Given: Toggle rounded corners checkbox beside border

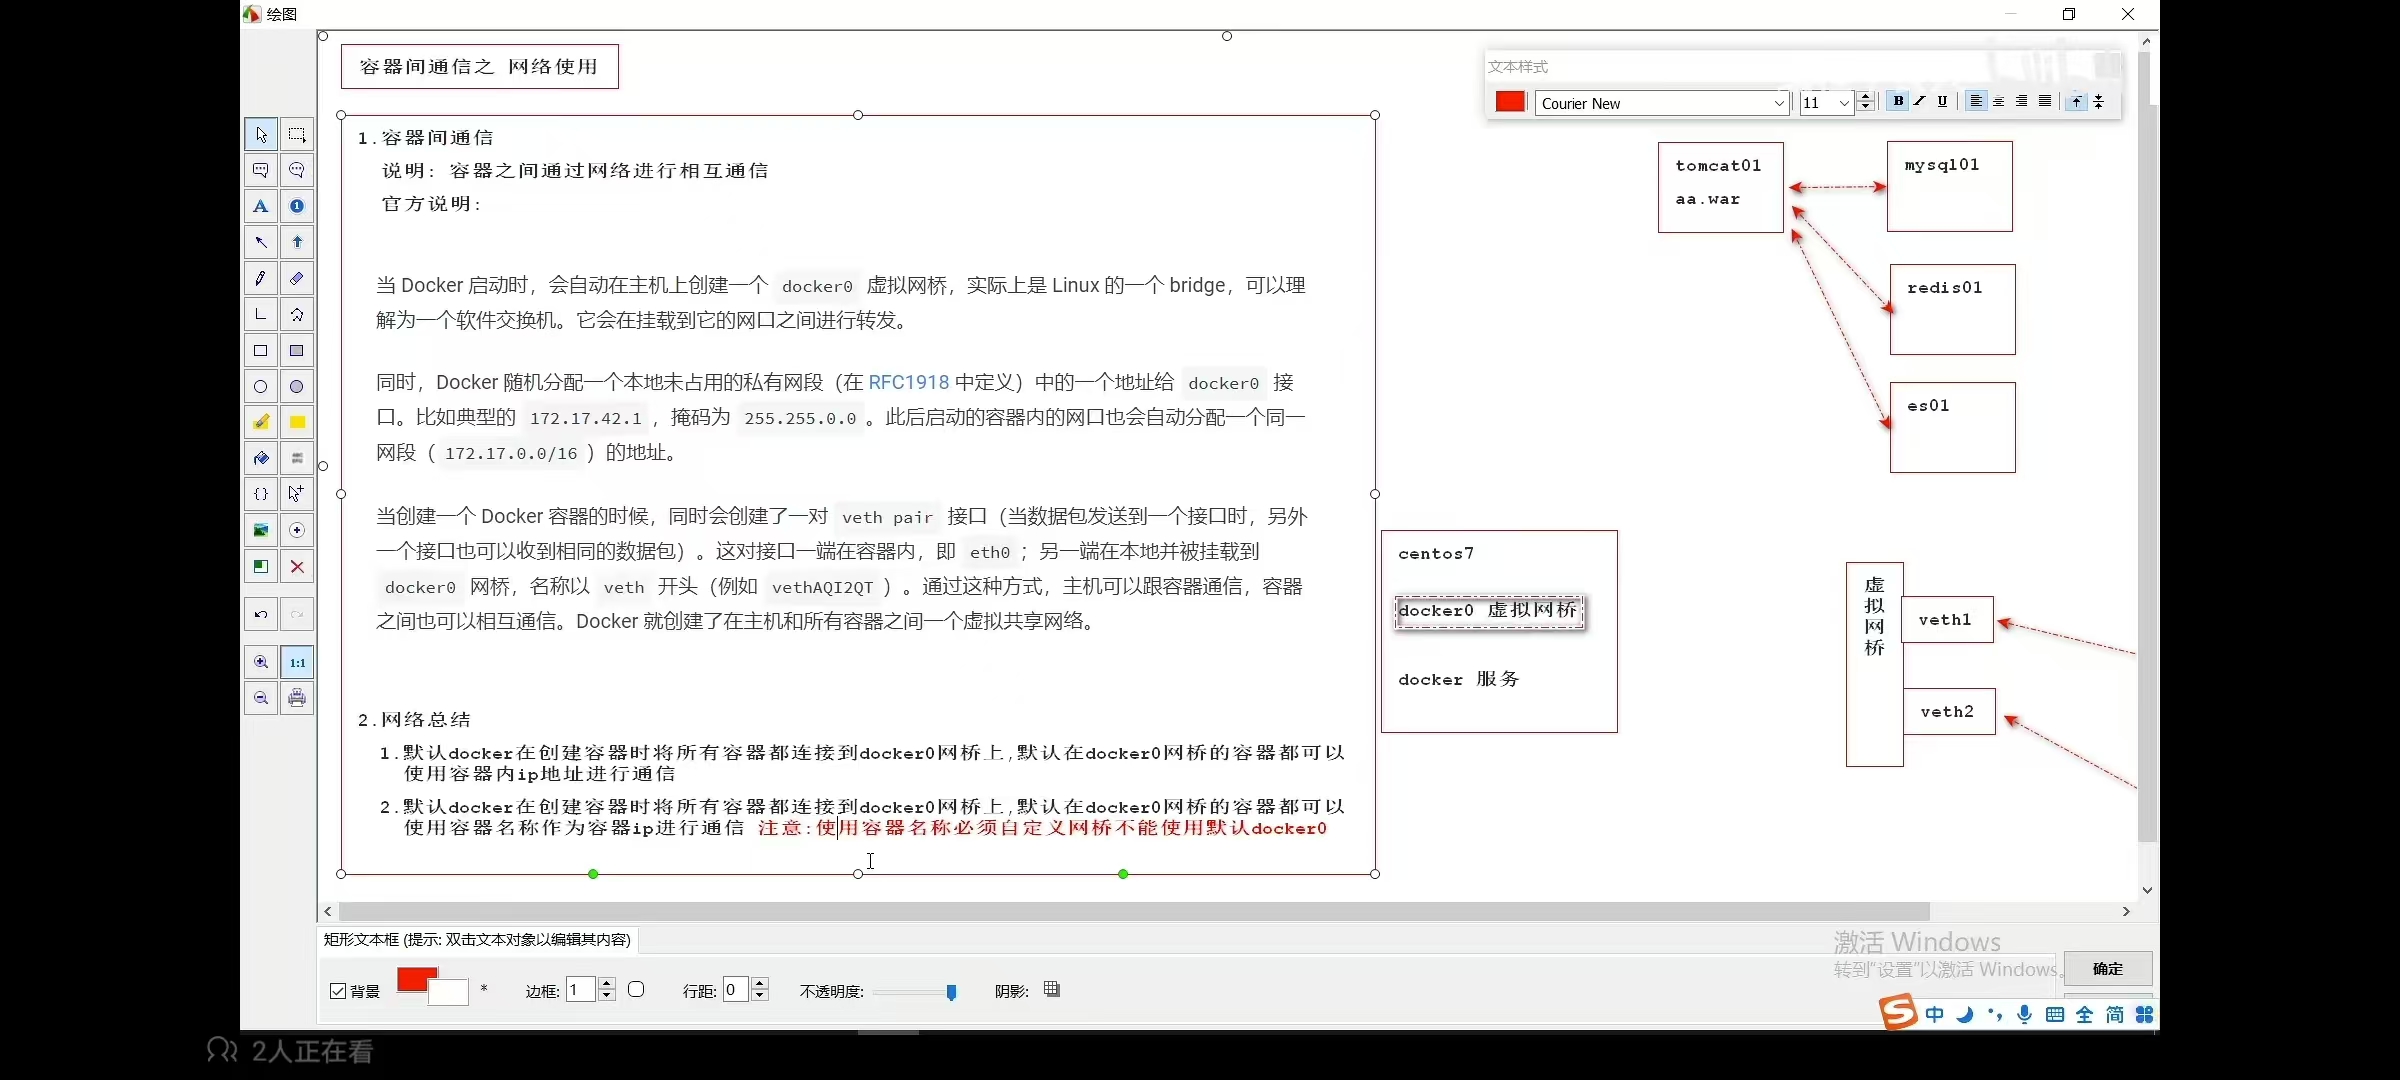Looking at the screenshot, I should pos(636,990).
